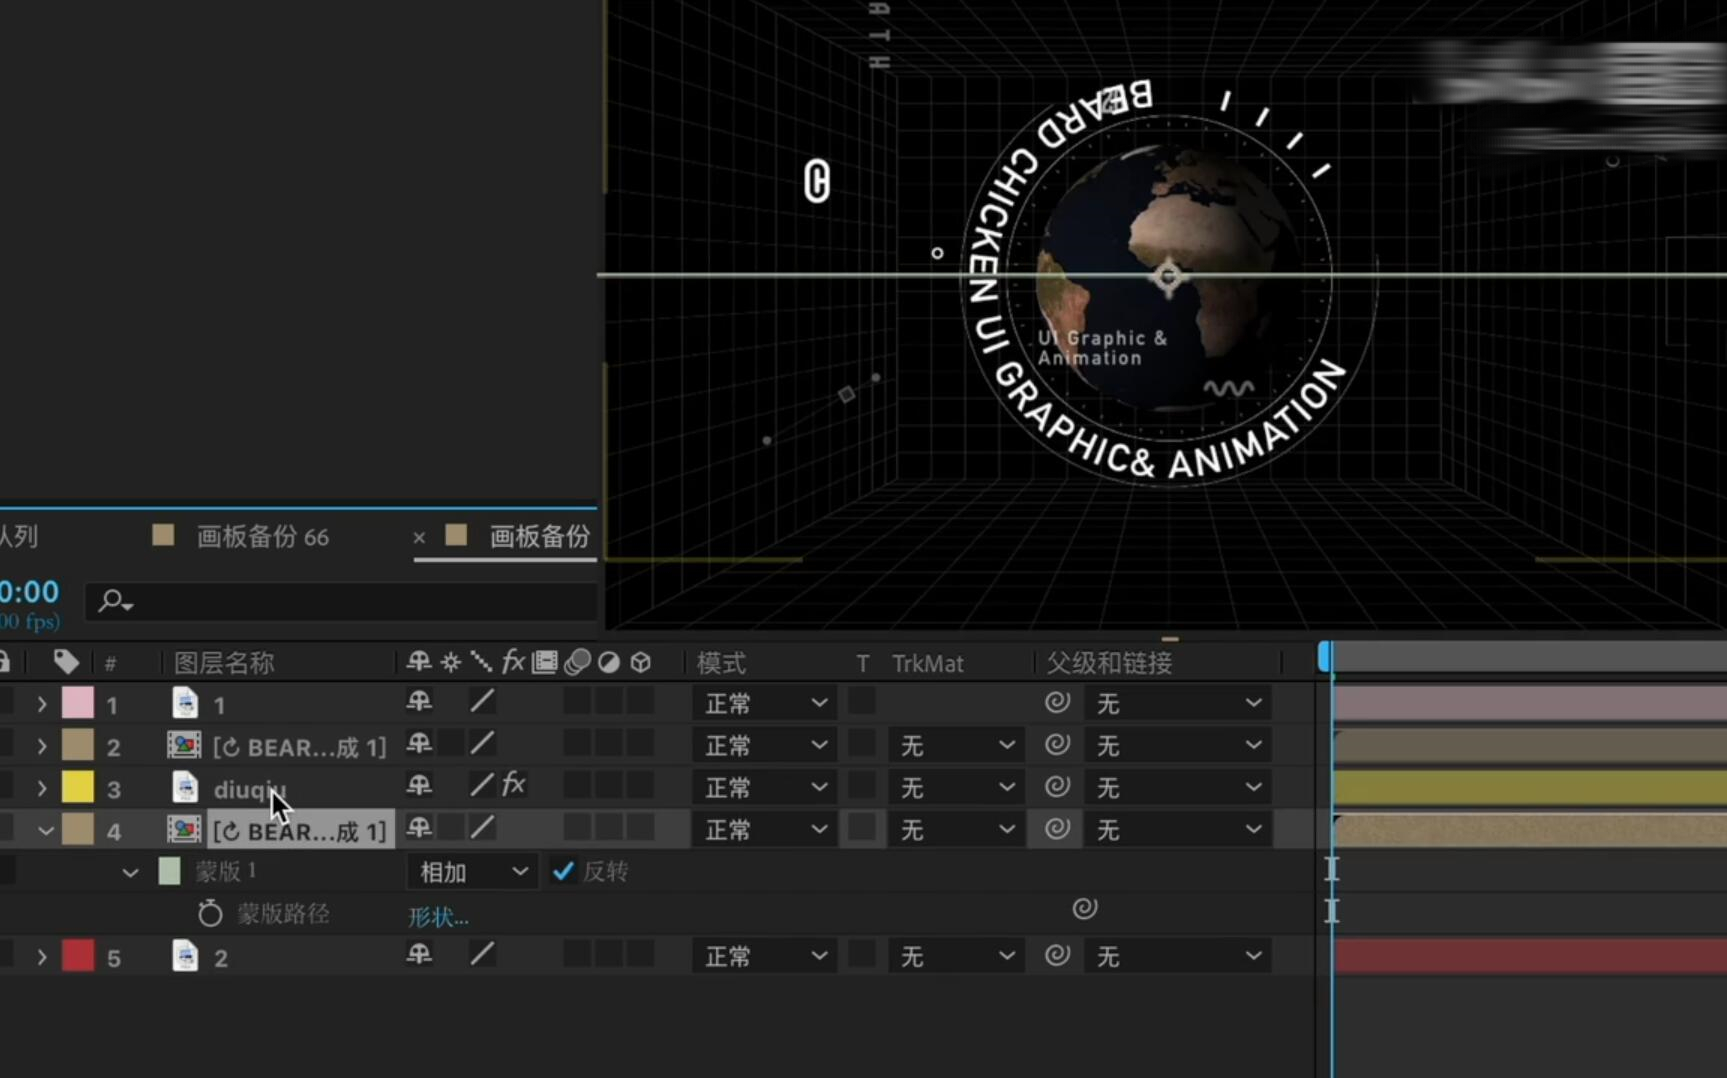1727x1078 pixels.
Task: Uncheck the 反转 mask invert checkbox
Action: tap(563, 871)
